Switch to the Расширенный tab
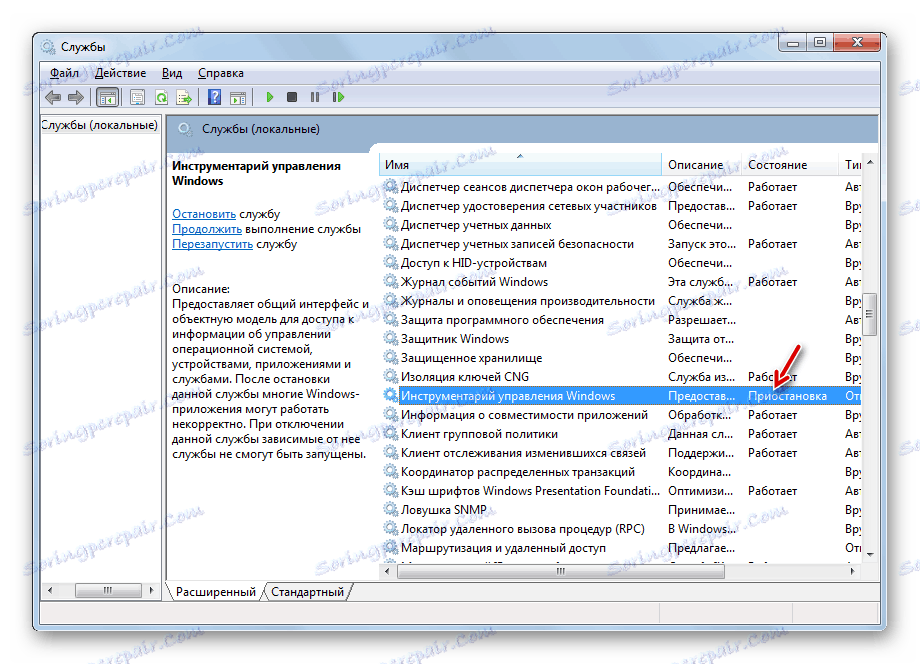The width and height of the screenshot is (920, 664). point(215,592)
